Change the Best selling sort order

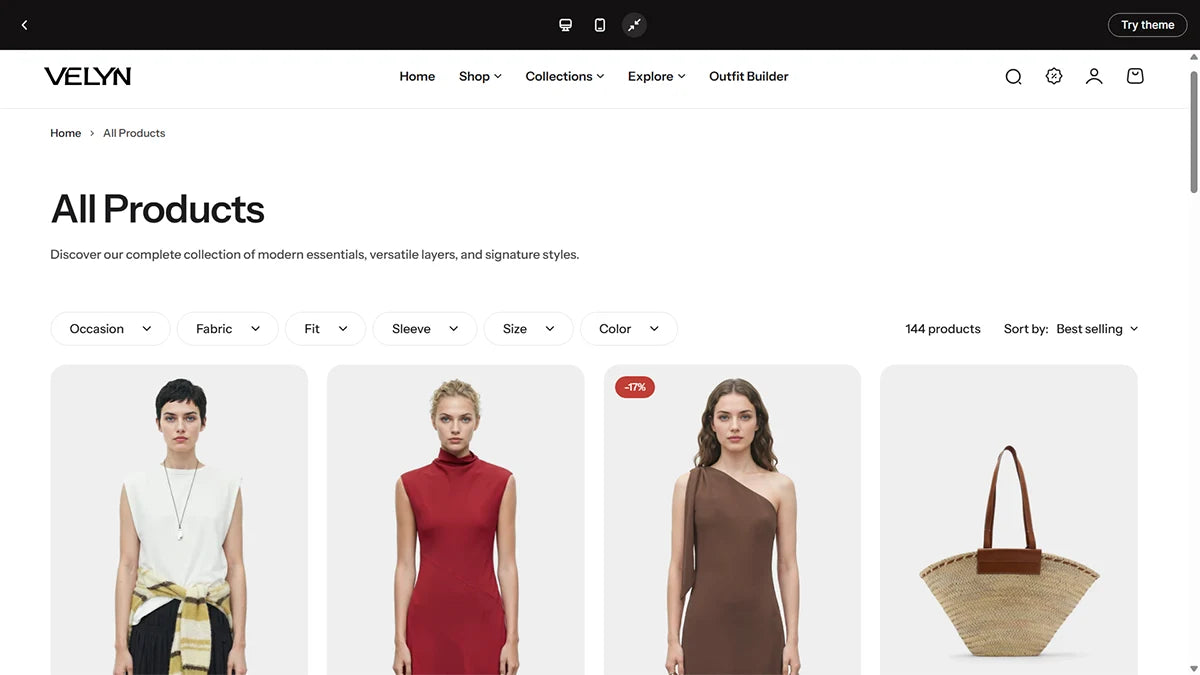pos(1097,328)
